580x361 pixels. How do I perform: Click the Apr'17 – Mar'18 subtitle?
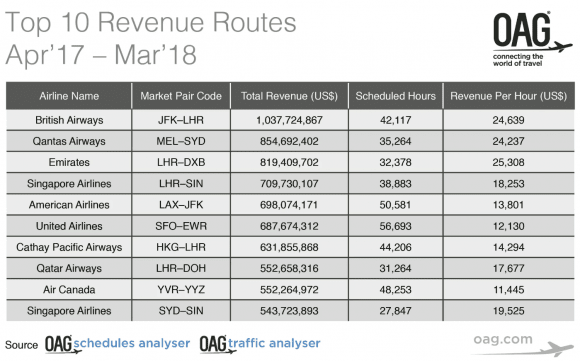click(x=101, y=54)
